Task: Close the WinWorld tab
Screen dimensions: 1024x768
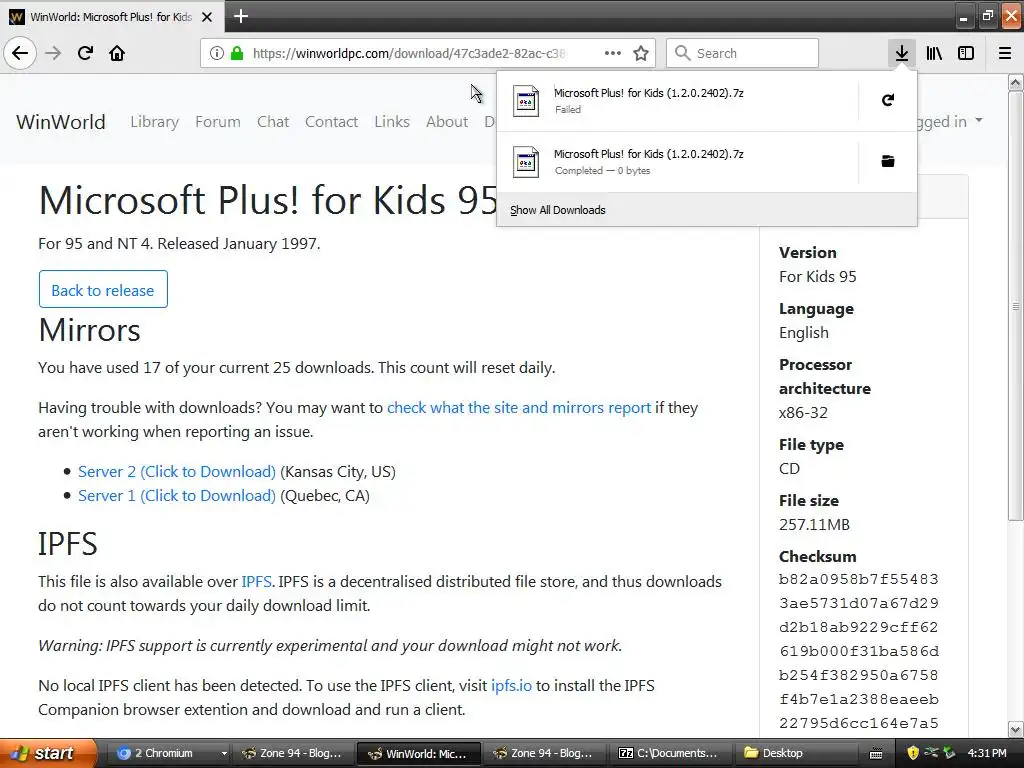Action: (x=207, y=17)
